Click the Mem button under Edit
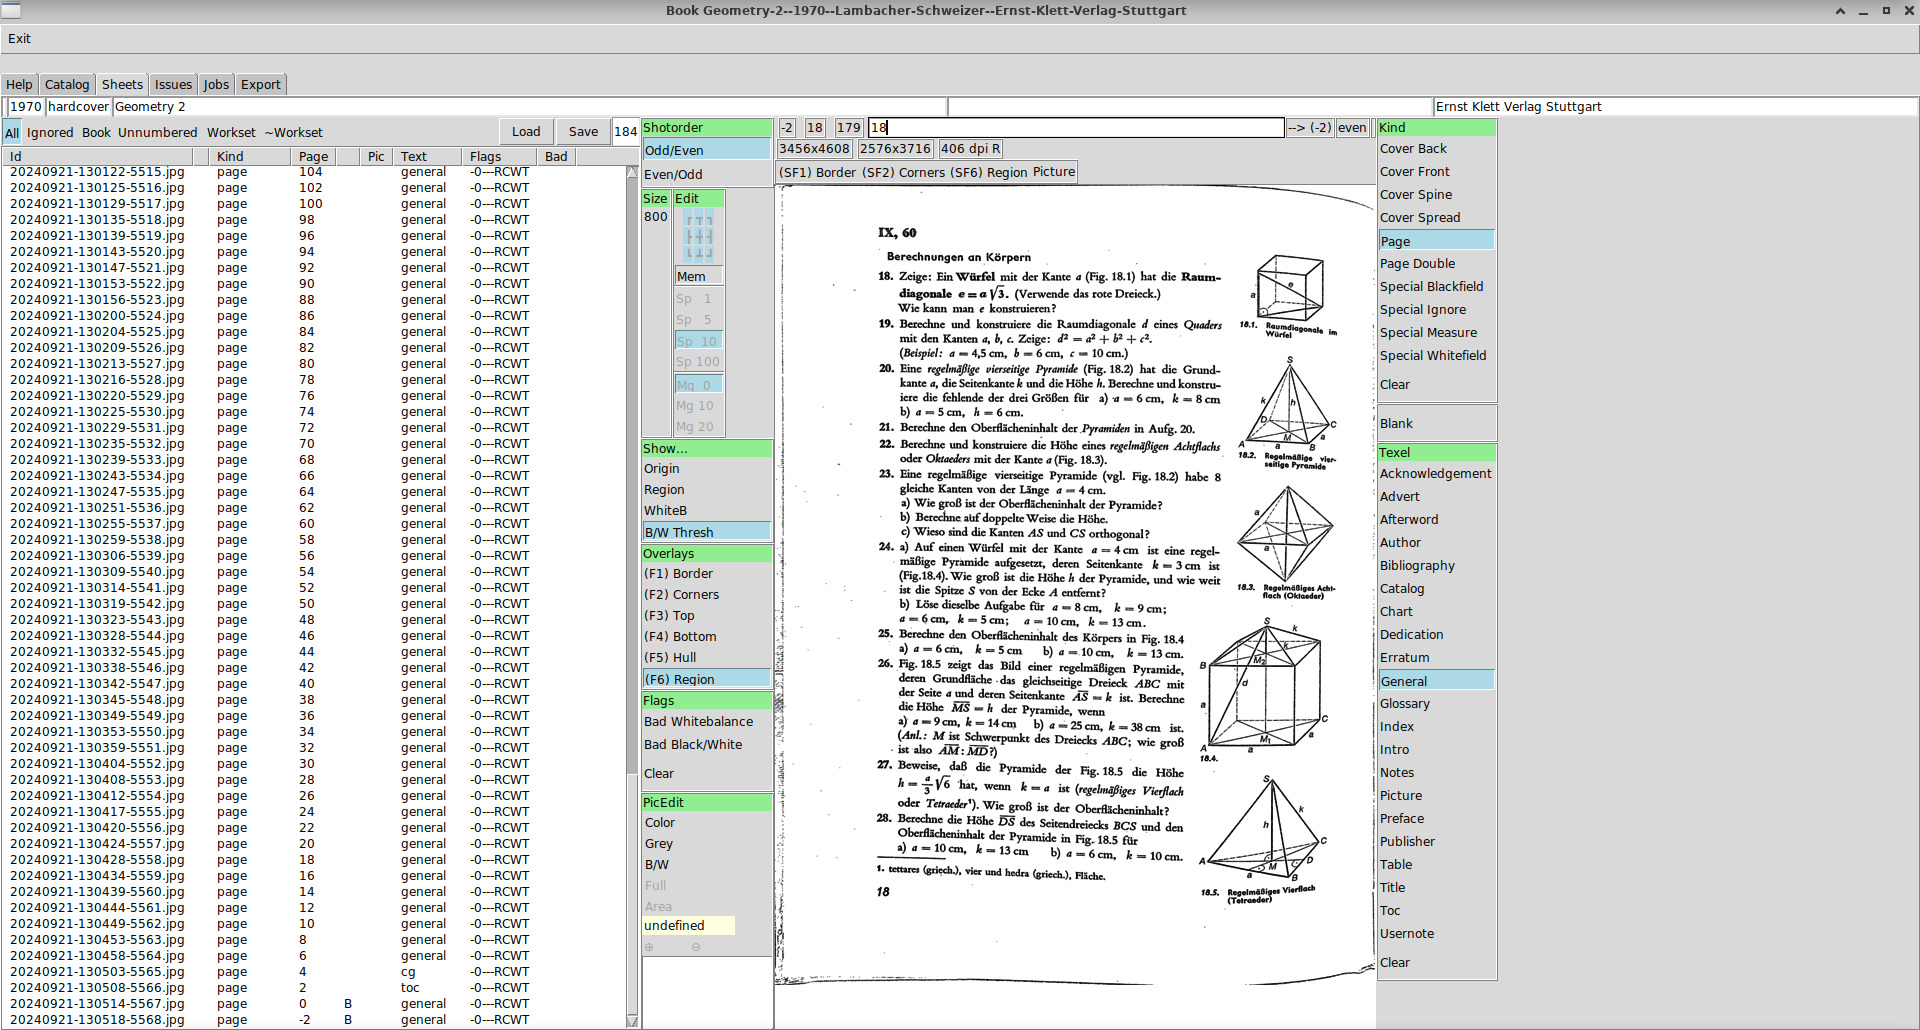This screenshot has height=1030, width=1920. tap(699, 277)
